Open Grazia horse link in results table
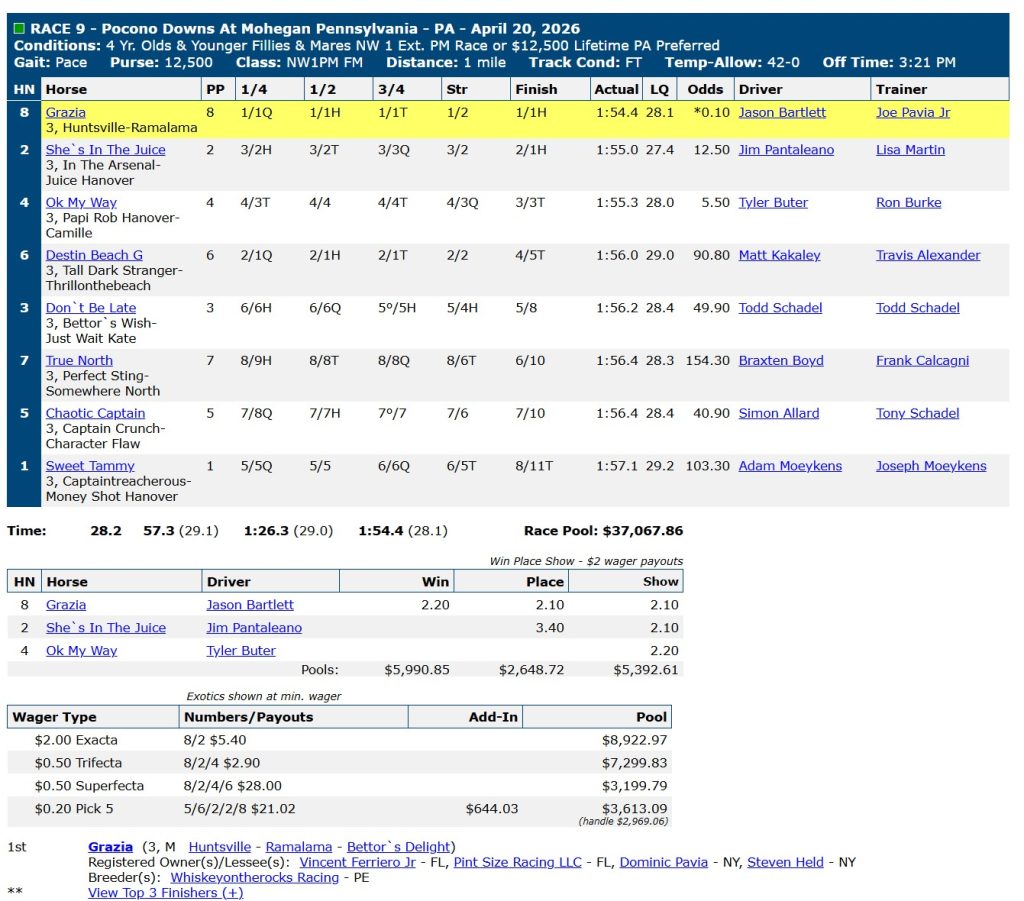The image size is (1024, 901). click(x=66, y=113)
